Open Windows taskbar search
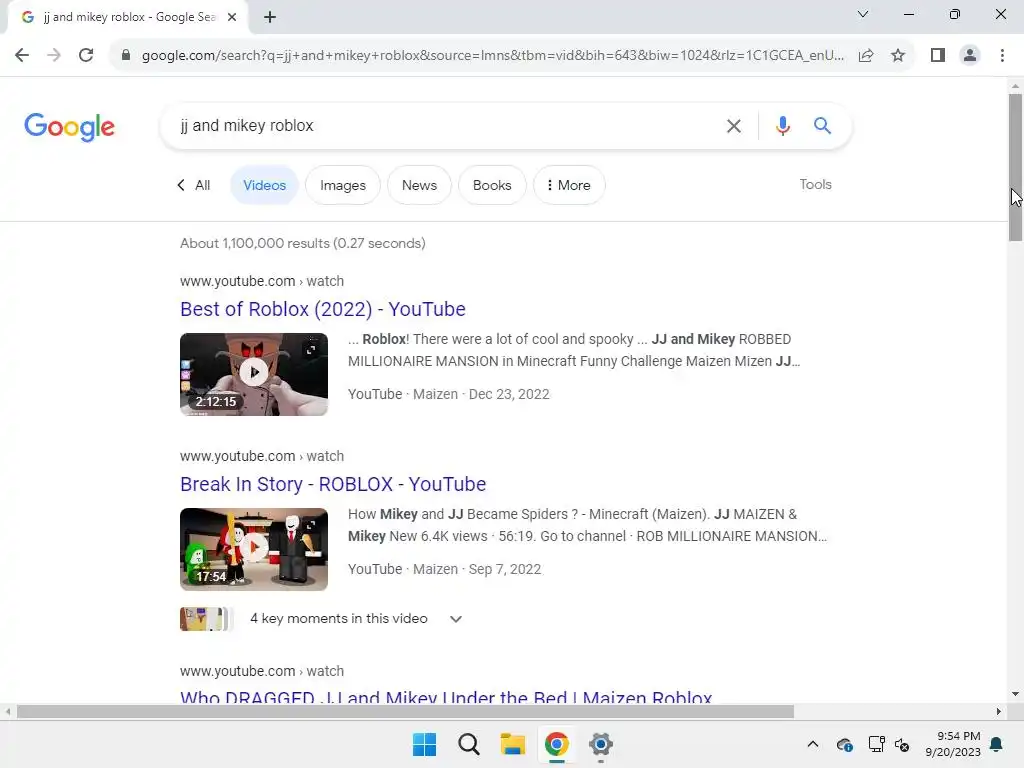The height and width of the screenshot is (768, 1024). point(468,744)
